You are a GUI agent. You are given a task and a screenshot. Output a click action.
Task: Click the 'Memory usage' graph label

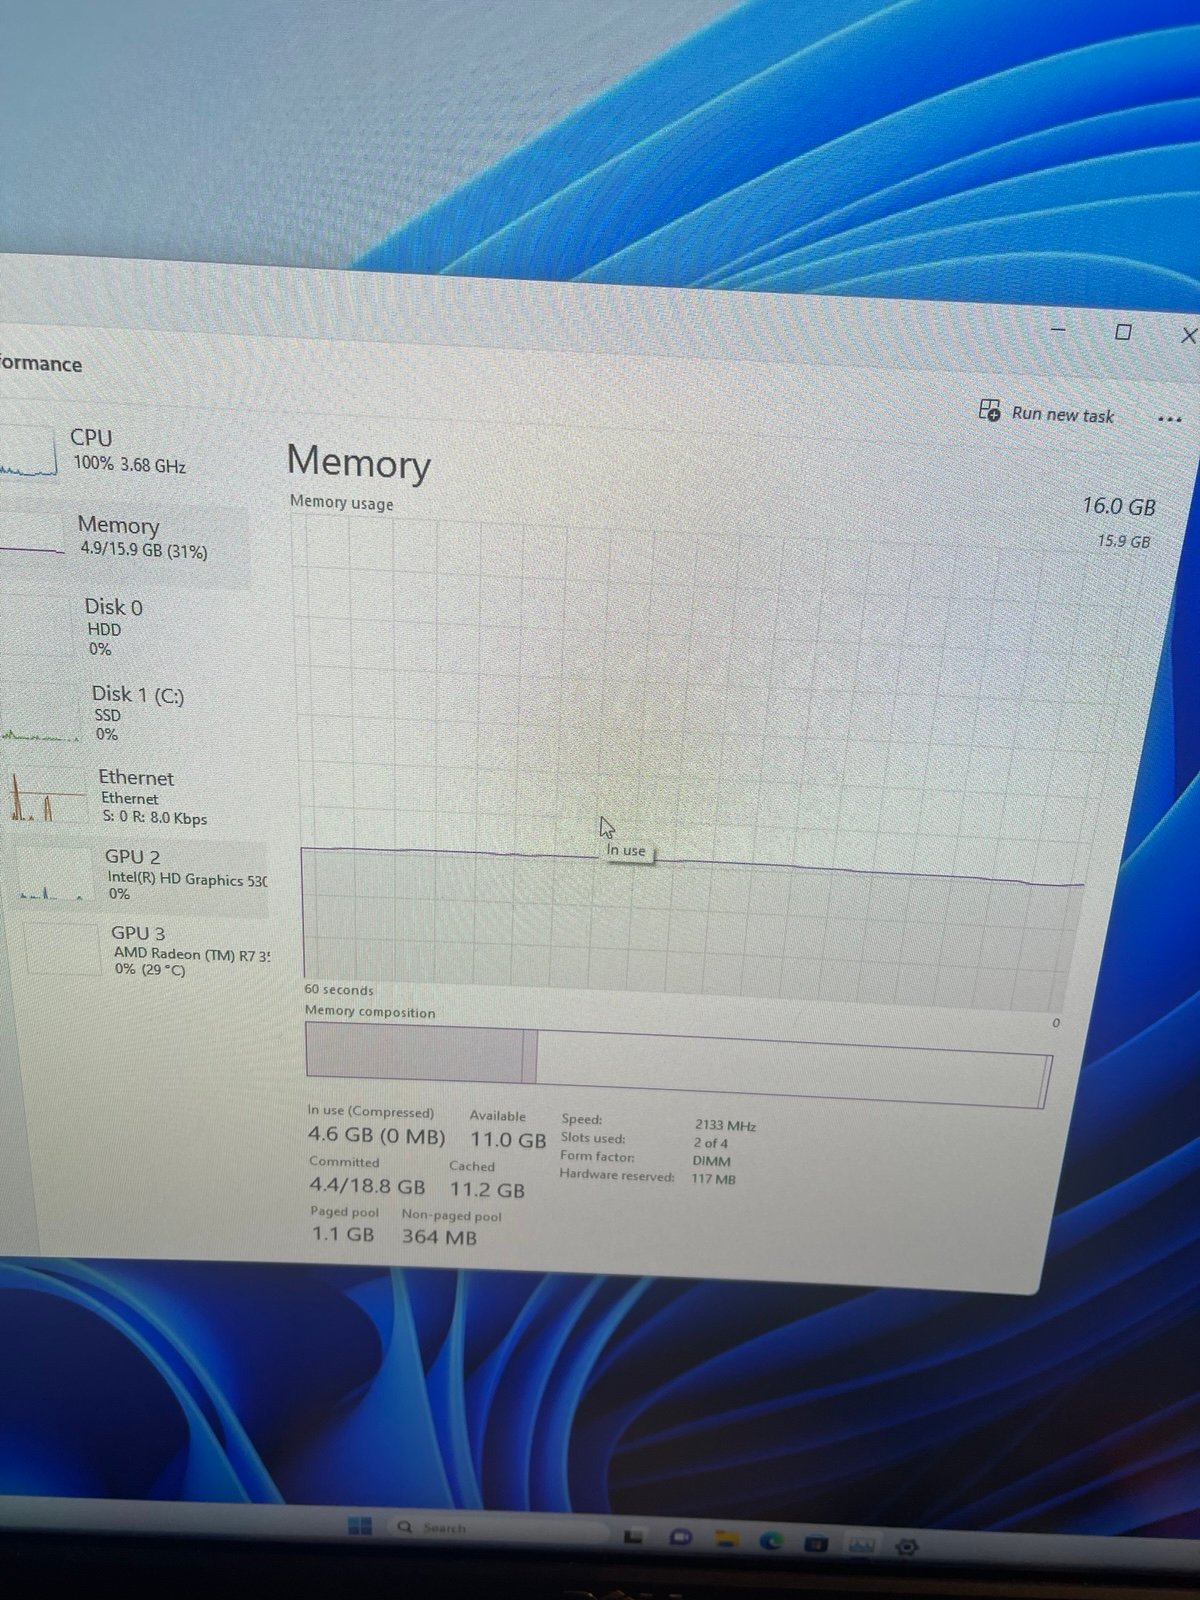pos(341,502)
